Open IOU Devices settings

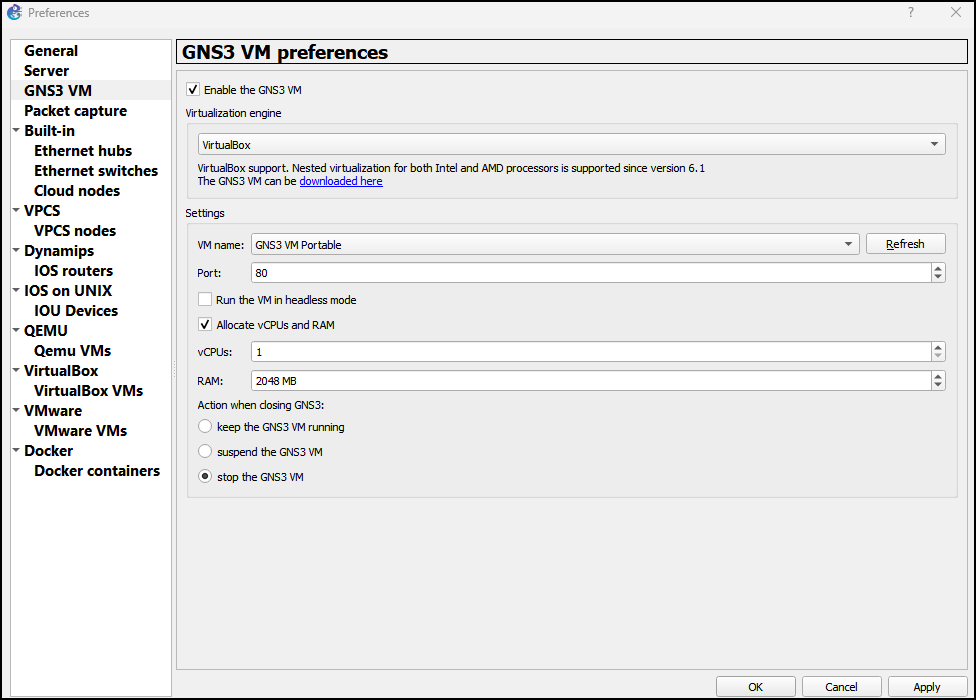(76, 310)
